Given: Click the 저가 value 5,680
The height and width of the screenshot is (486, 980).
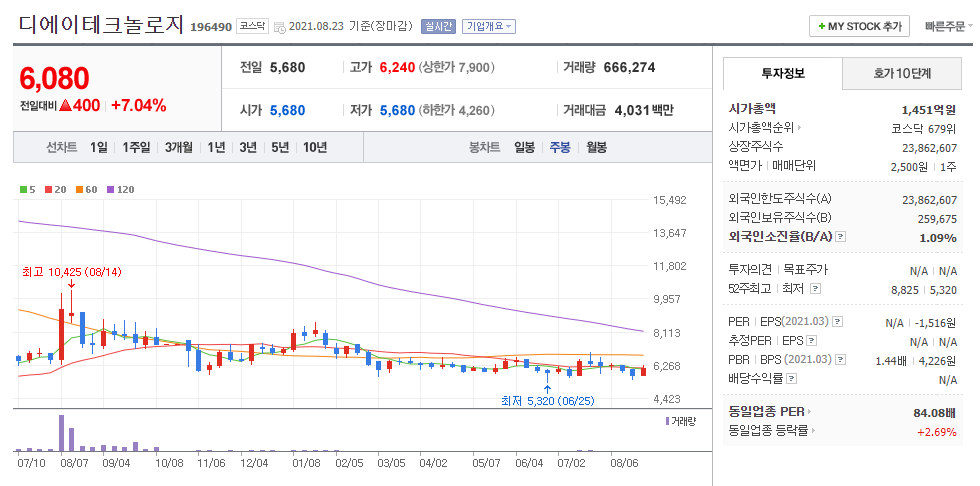Looking at the screenshot, I should (x=398, y=111).
